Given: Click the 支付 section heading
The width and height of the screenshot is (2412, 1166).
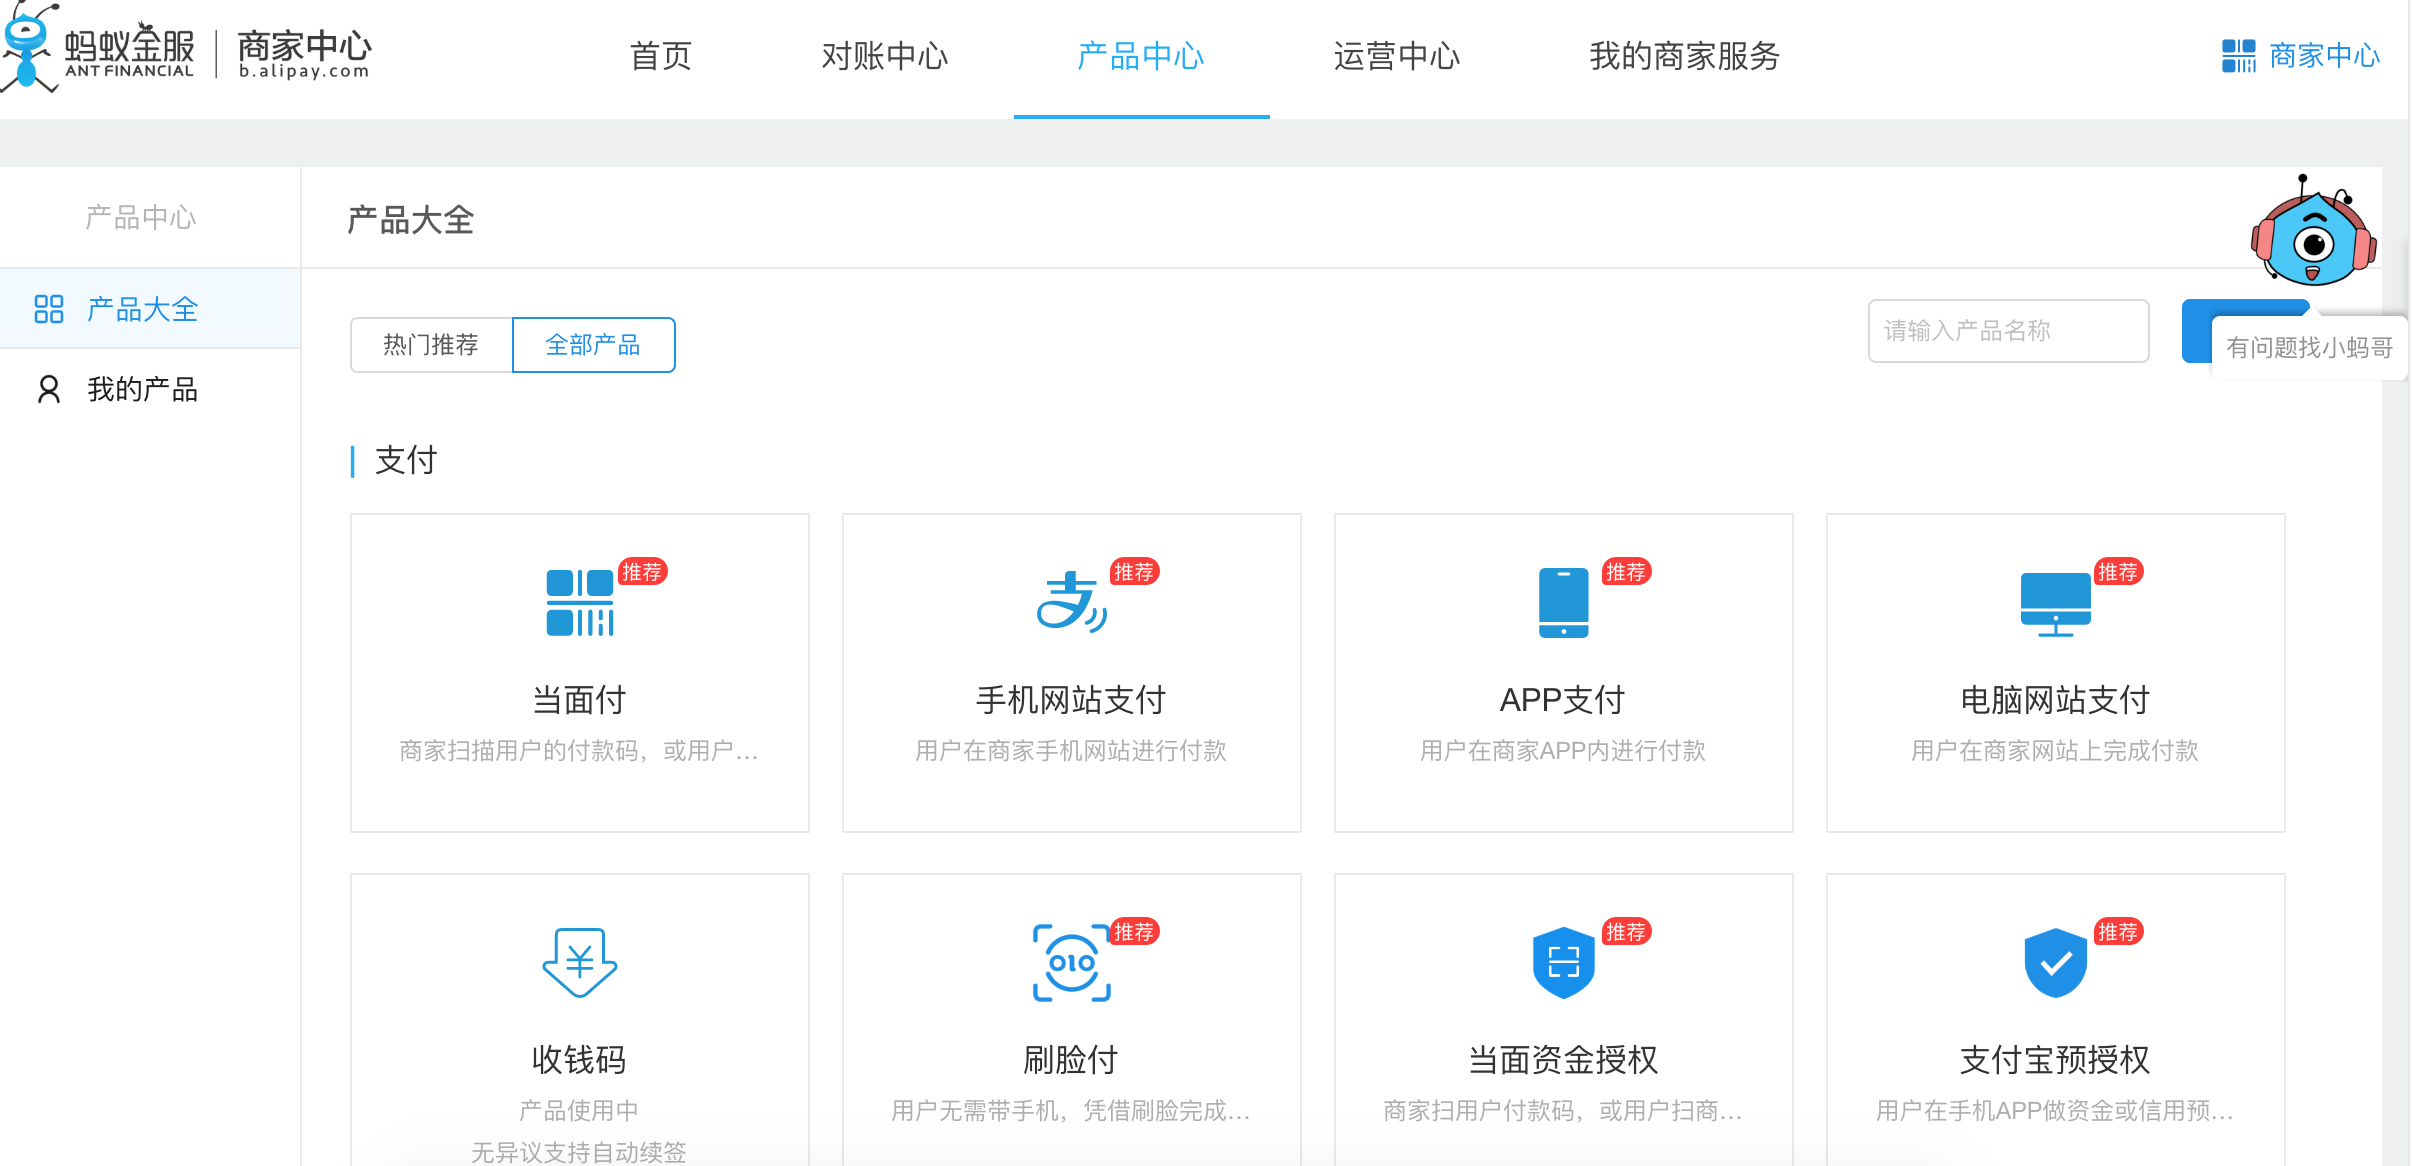Looking at the screenshot, I should 406,461.
